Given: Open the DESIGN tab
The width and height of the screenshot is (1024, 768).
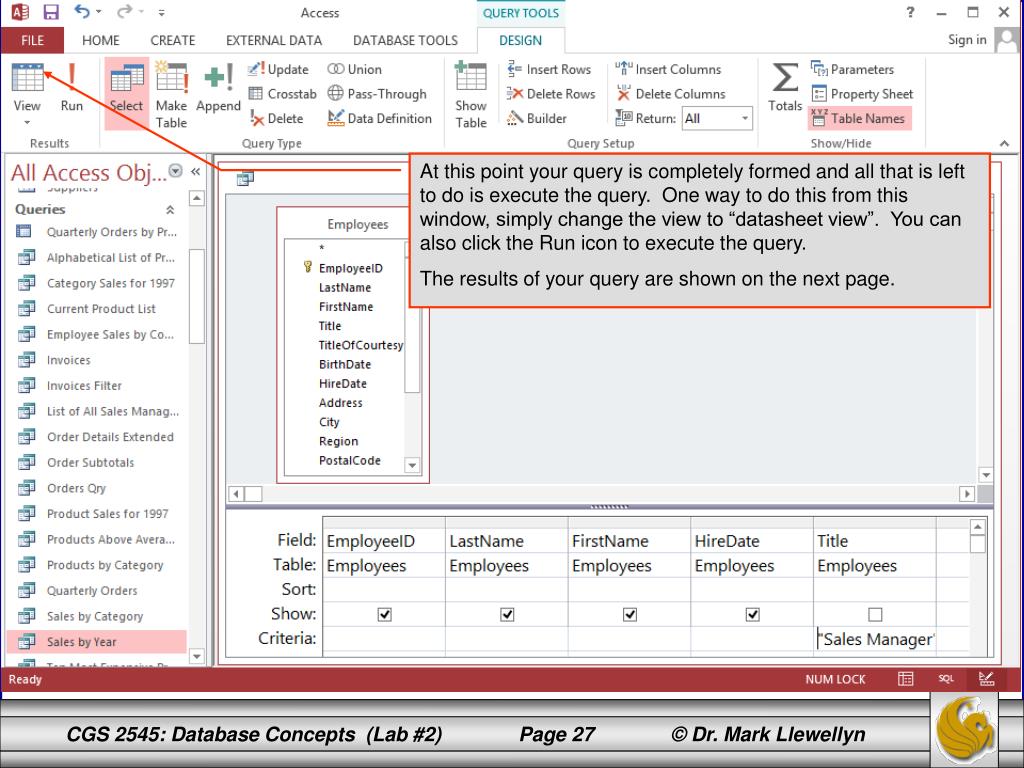Looking at the screenshot, I should pos(520,40).
